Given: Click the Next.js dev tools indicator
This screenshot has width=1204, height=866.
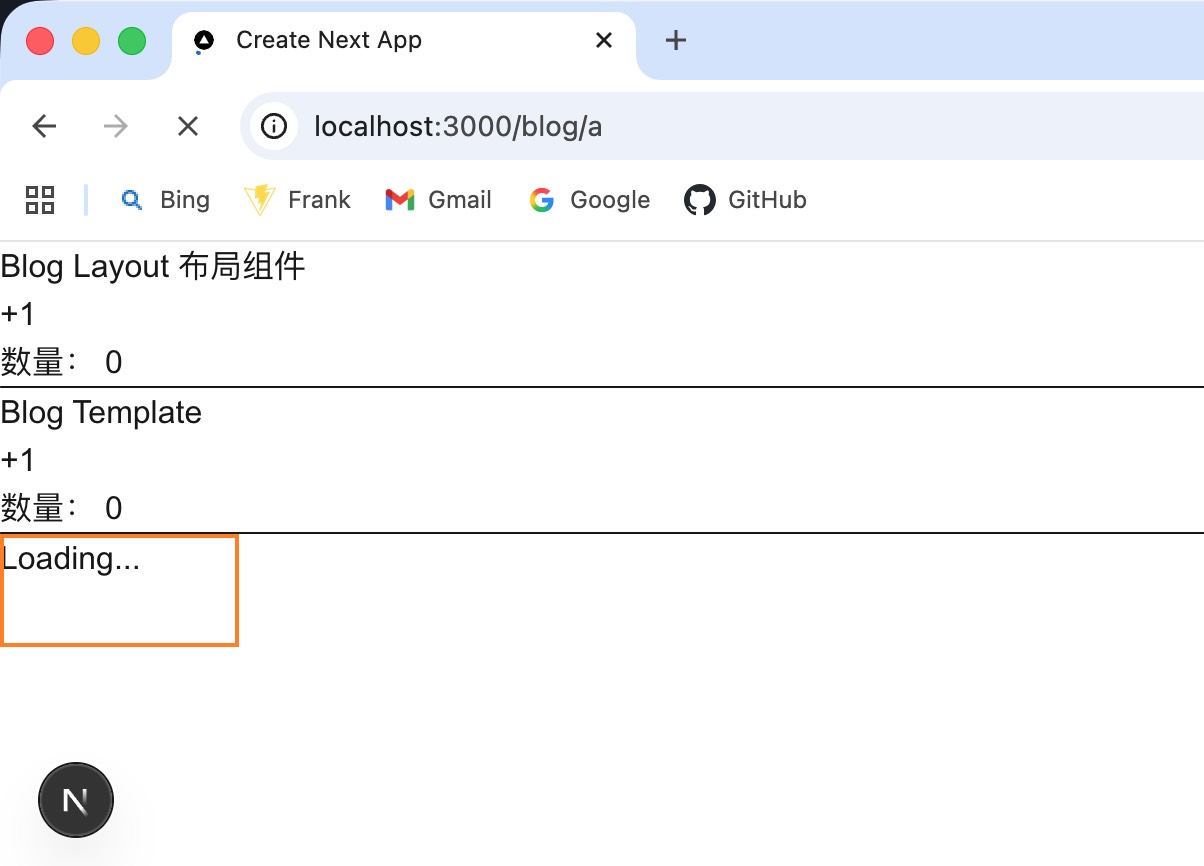Looking at the screenshot, I should [x=75, y=799].
